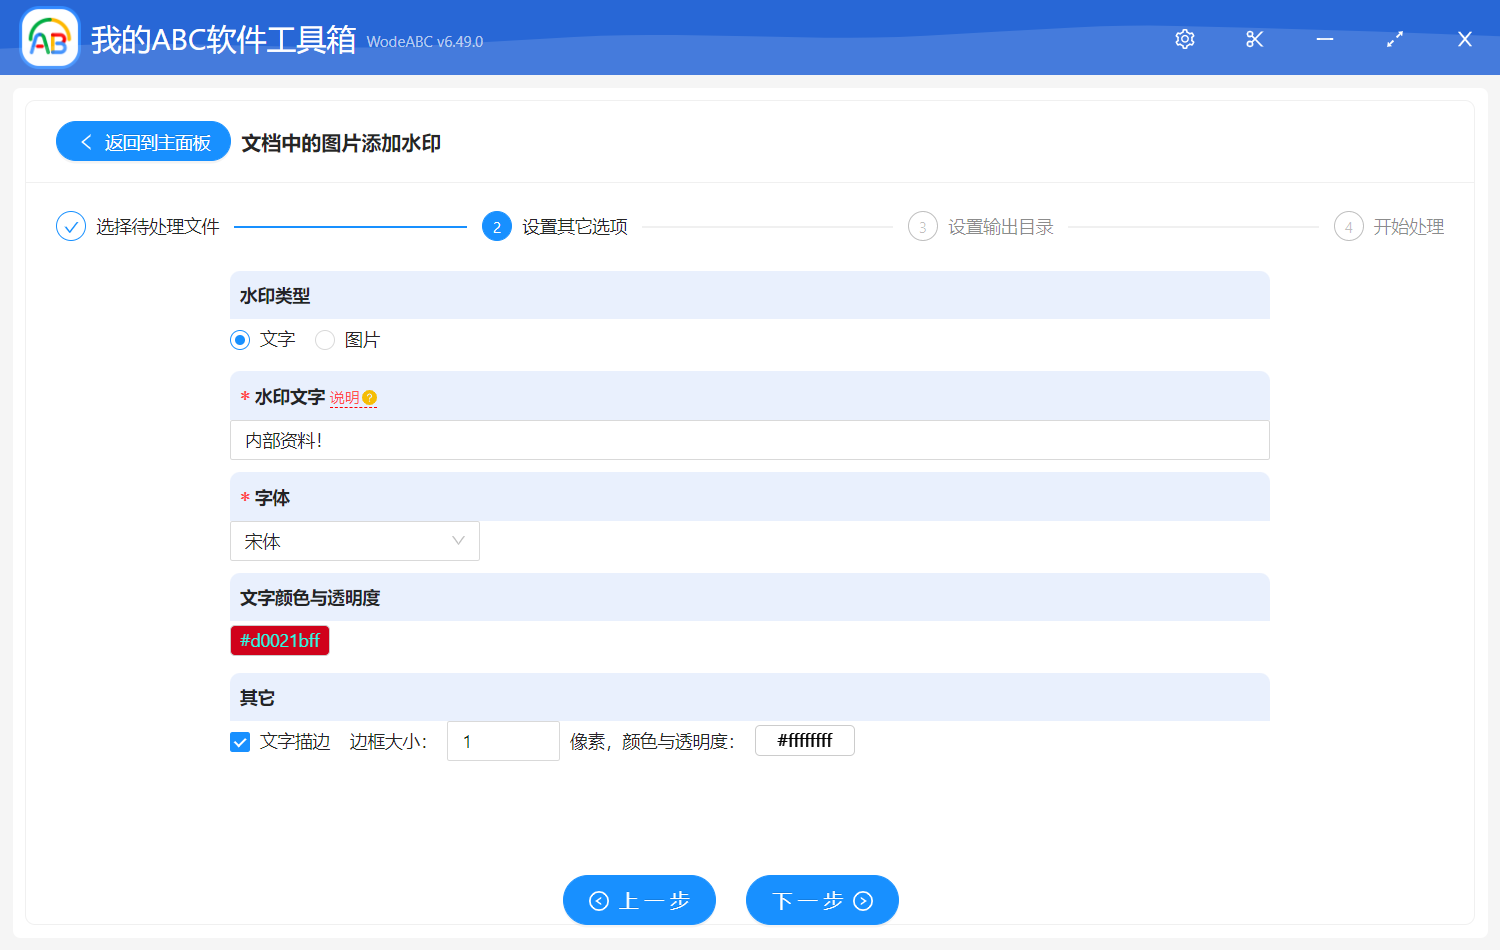Go to the 设置输出目录 step
1500x950 pixels.
pyautogui.click(x=1000, y=227)
